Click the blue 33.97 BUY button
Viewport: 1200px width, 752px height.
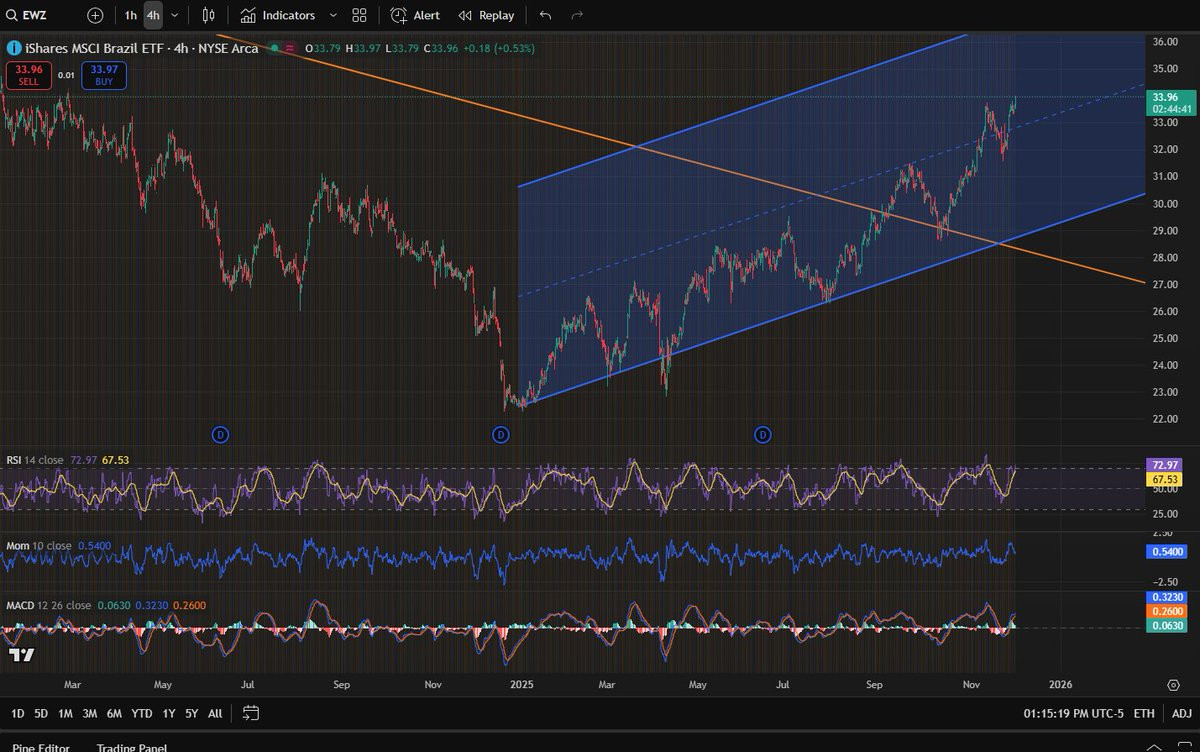pos(104,75)
